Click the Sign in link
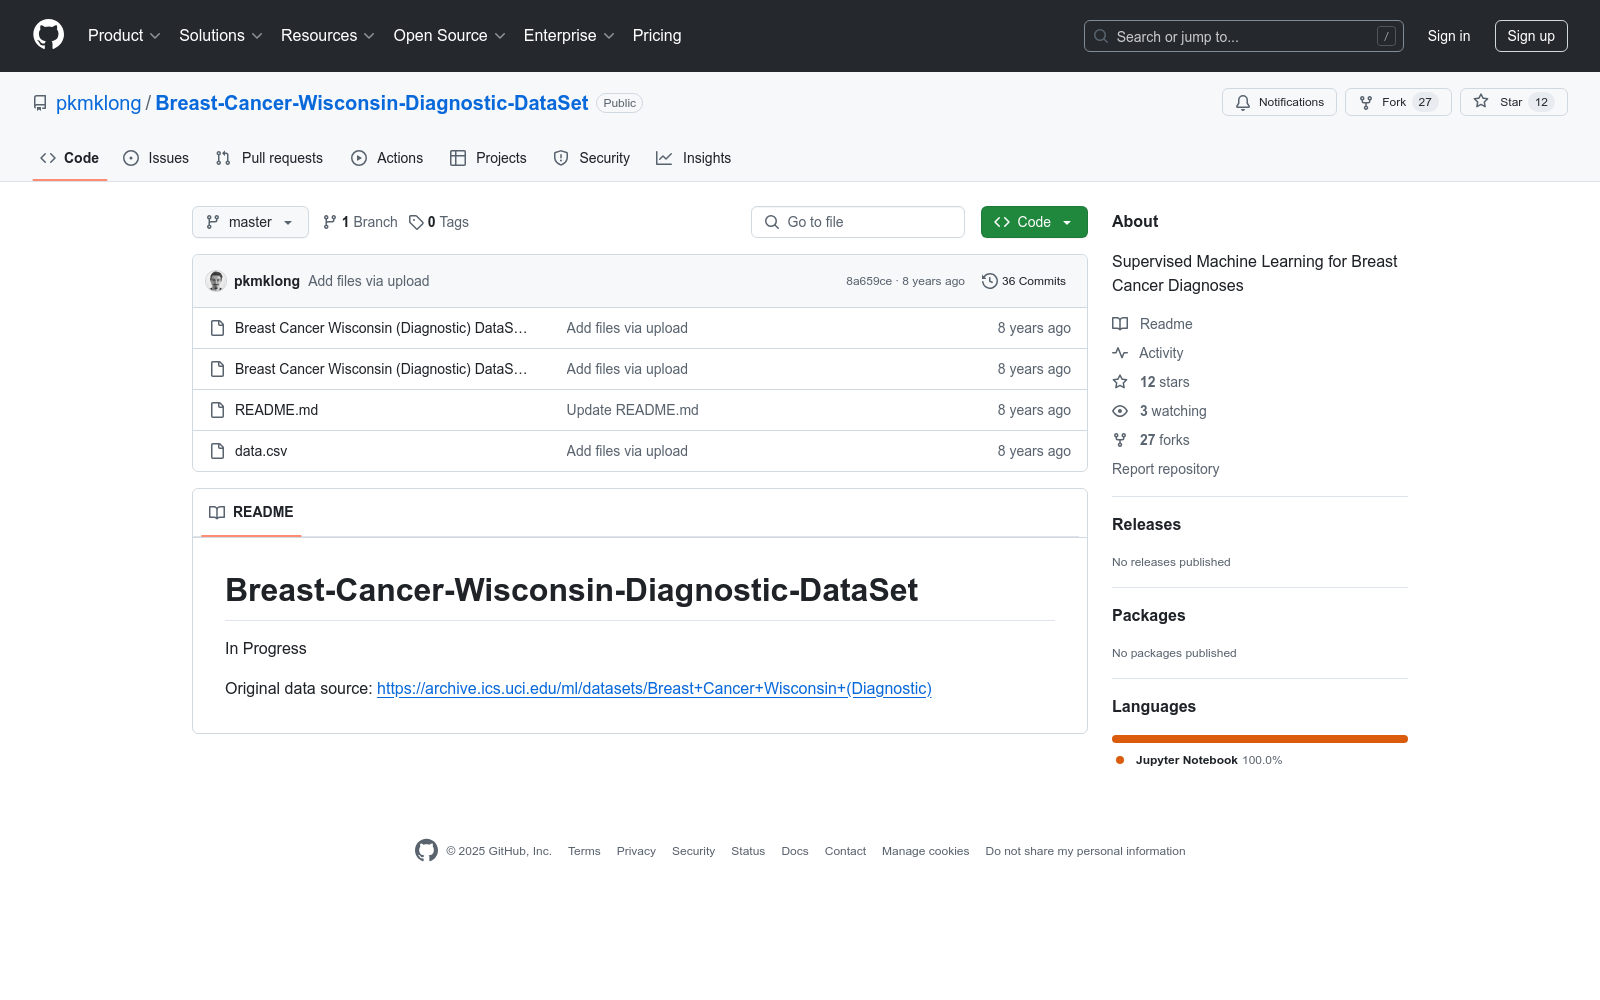1600x1000 pixels. coord(1449,36)
